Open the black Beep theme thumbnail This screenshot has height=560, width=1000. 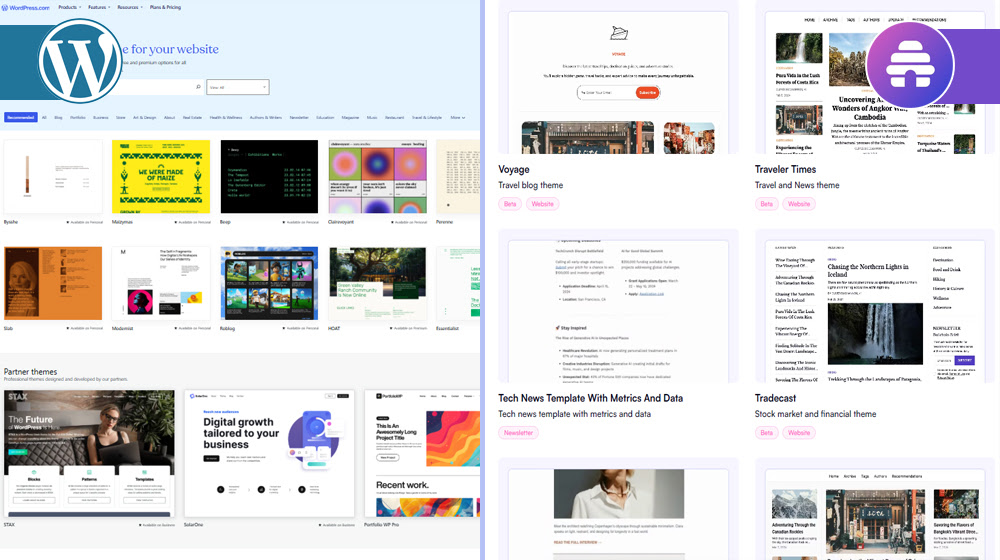click(x=269, y=177)
